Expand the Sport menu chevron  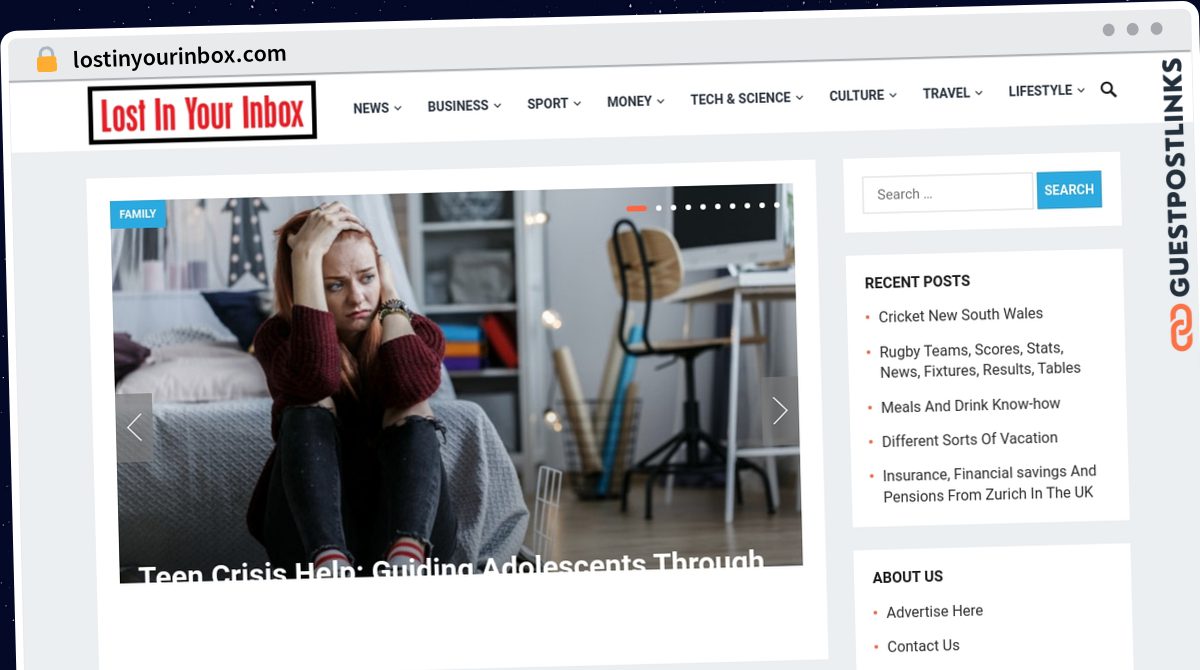point(577,103)
